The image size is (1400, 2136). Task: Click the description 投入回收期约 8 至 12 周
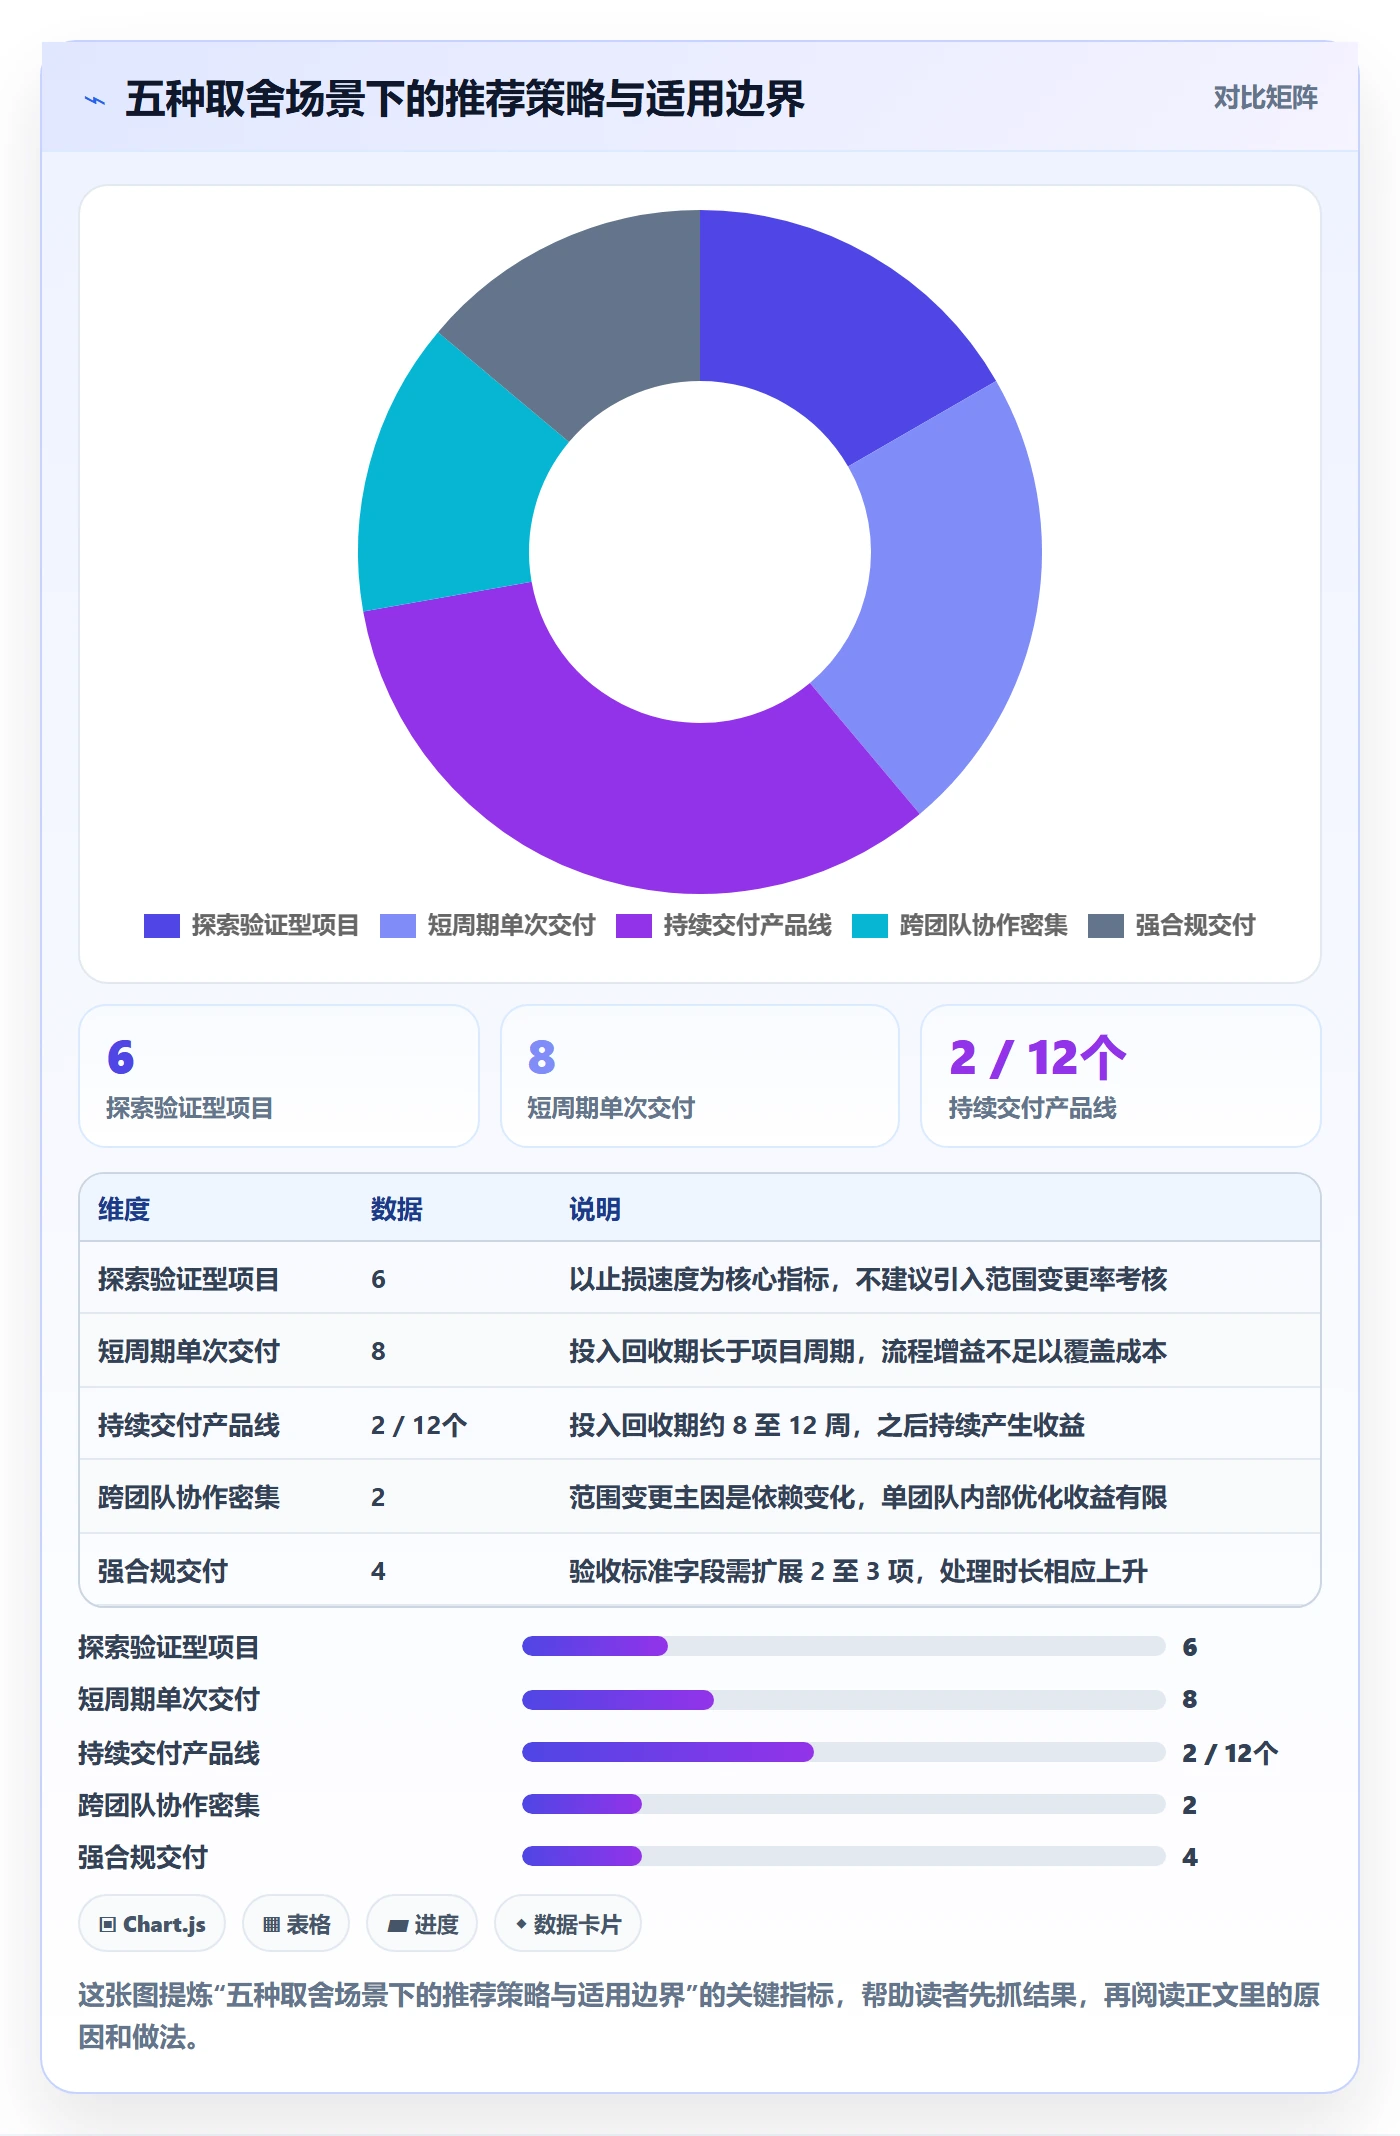[827, 1425]
